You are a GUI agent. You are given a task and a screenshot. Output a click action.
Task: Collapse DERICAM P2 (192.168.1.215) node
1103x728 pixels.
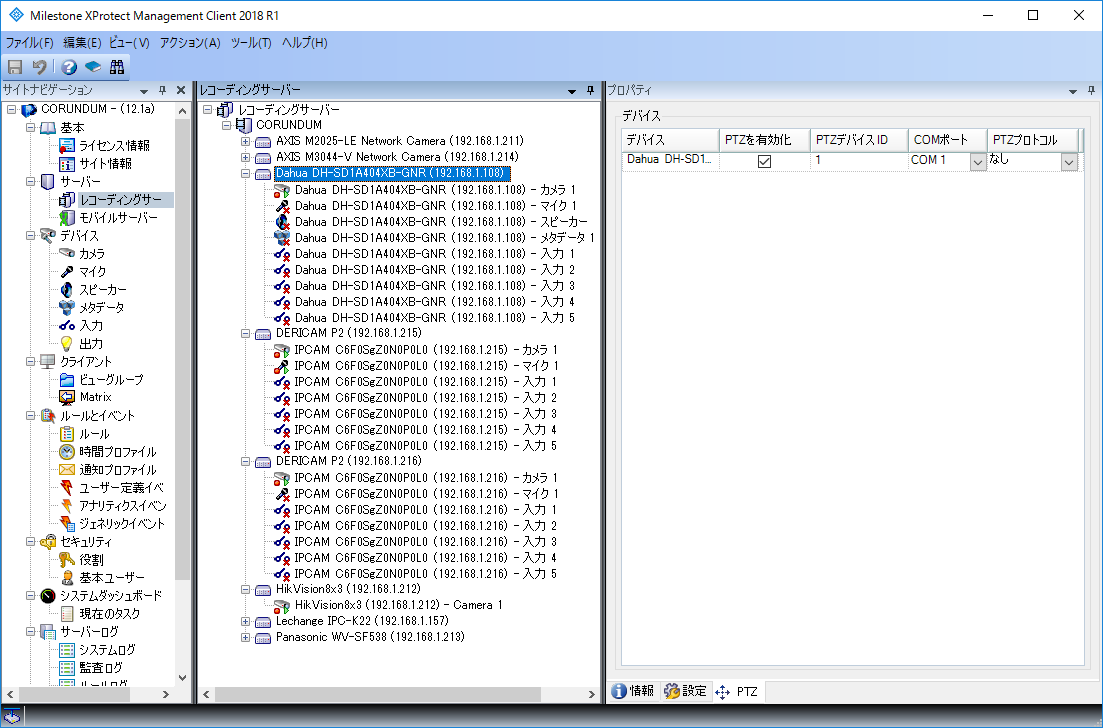tap(246, 333)
